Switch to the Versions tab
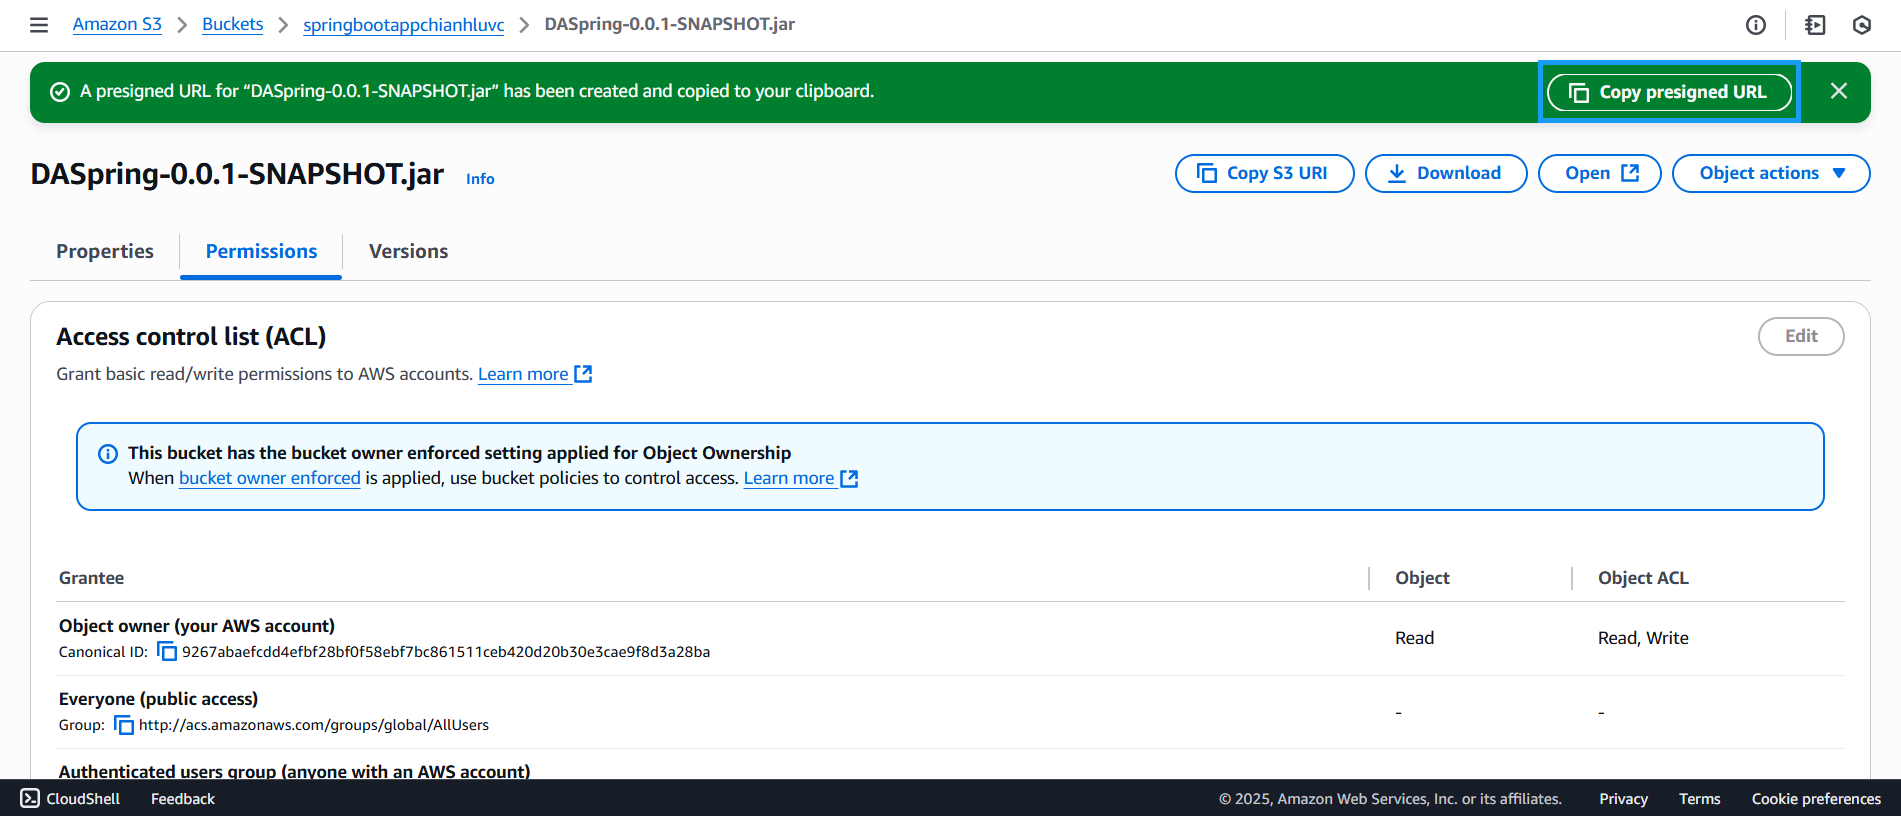The width and height of the screenshot is (1901, 816). click(408, 251)
